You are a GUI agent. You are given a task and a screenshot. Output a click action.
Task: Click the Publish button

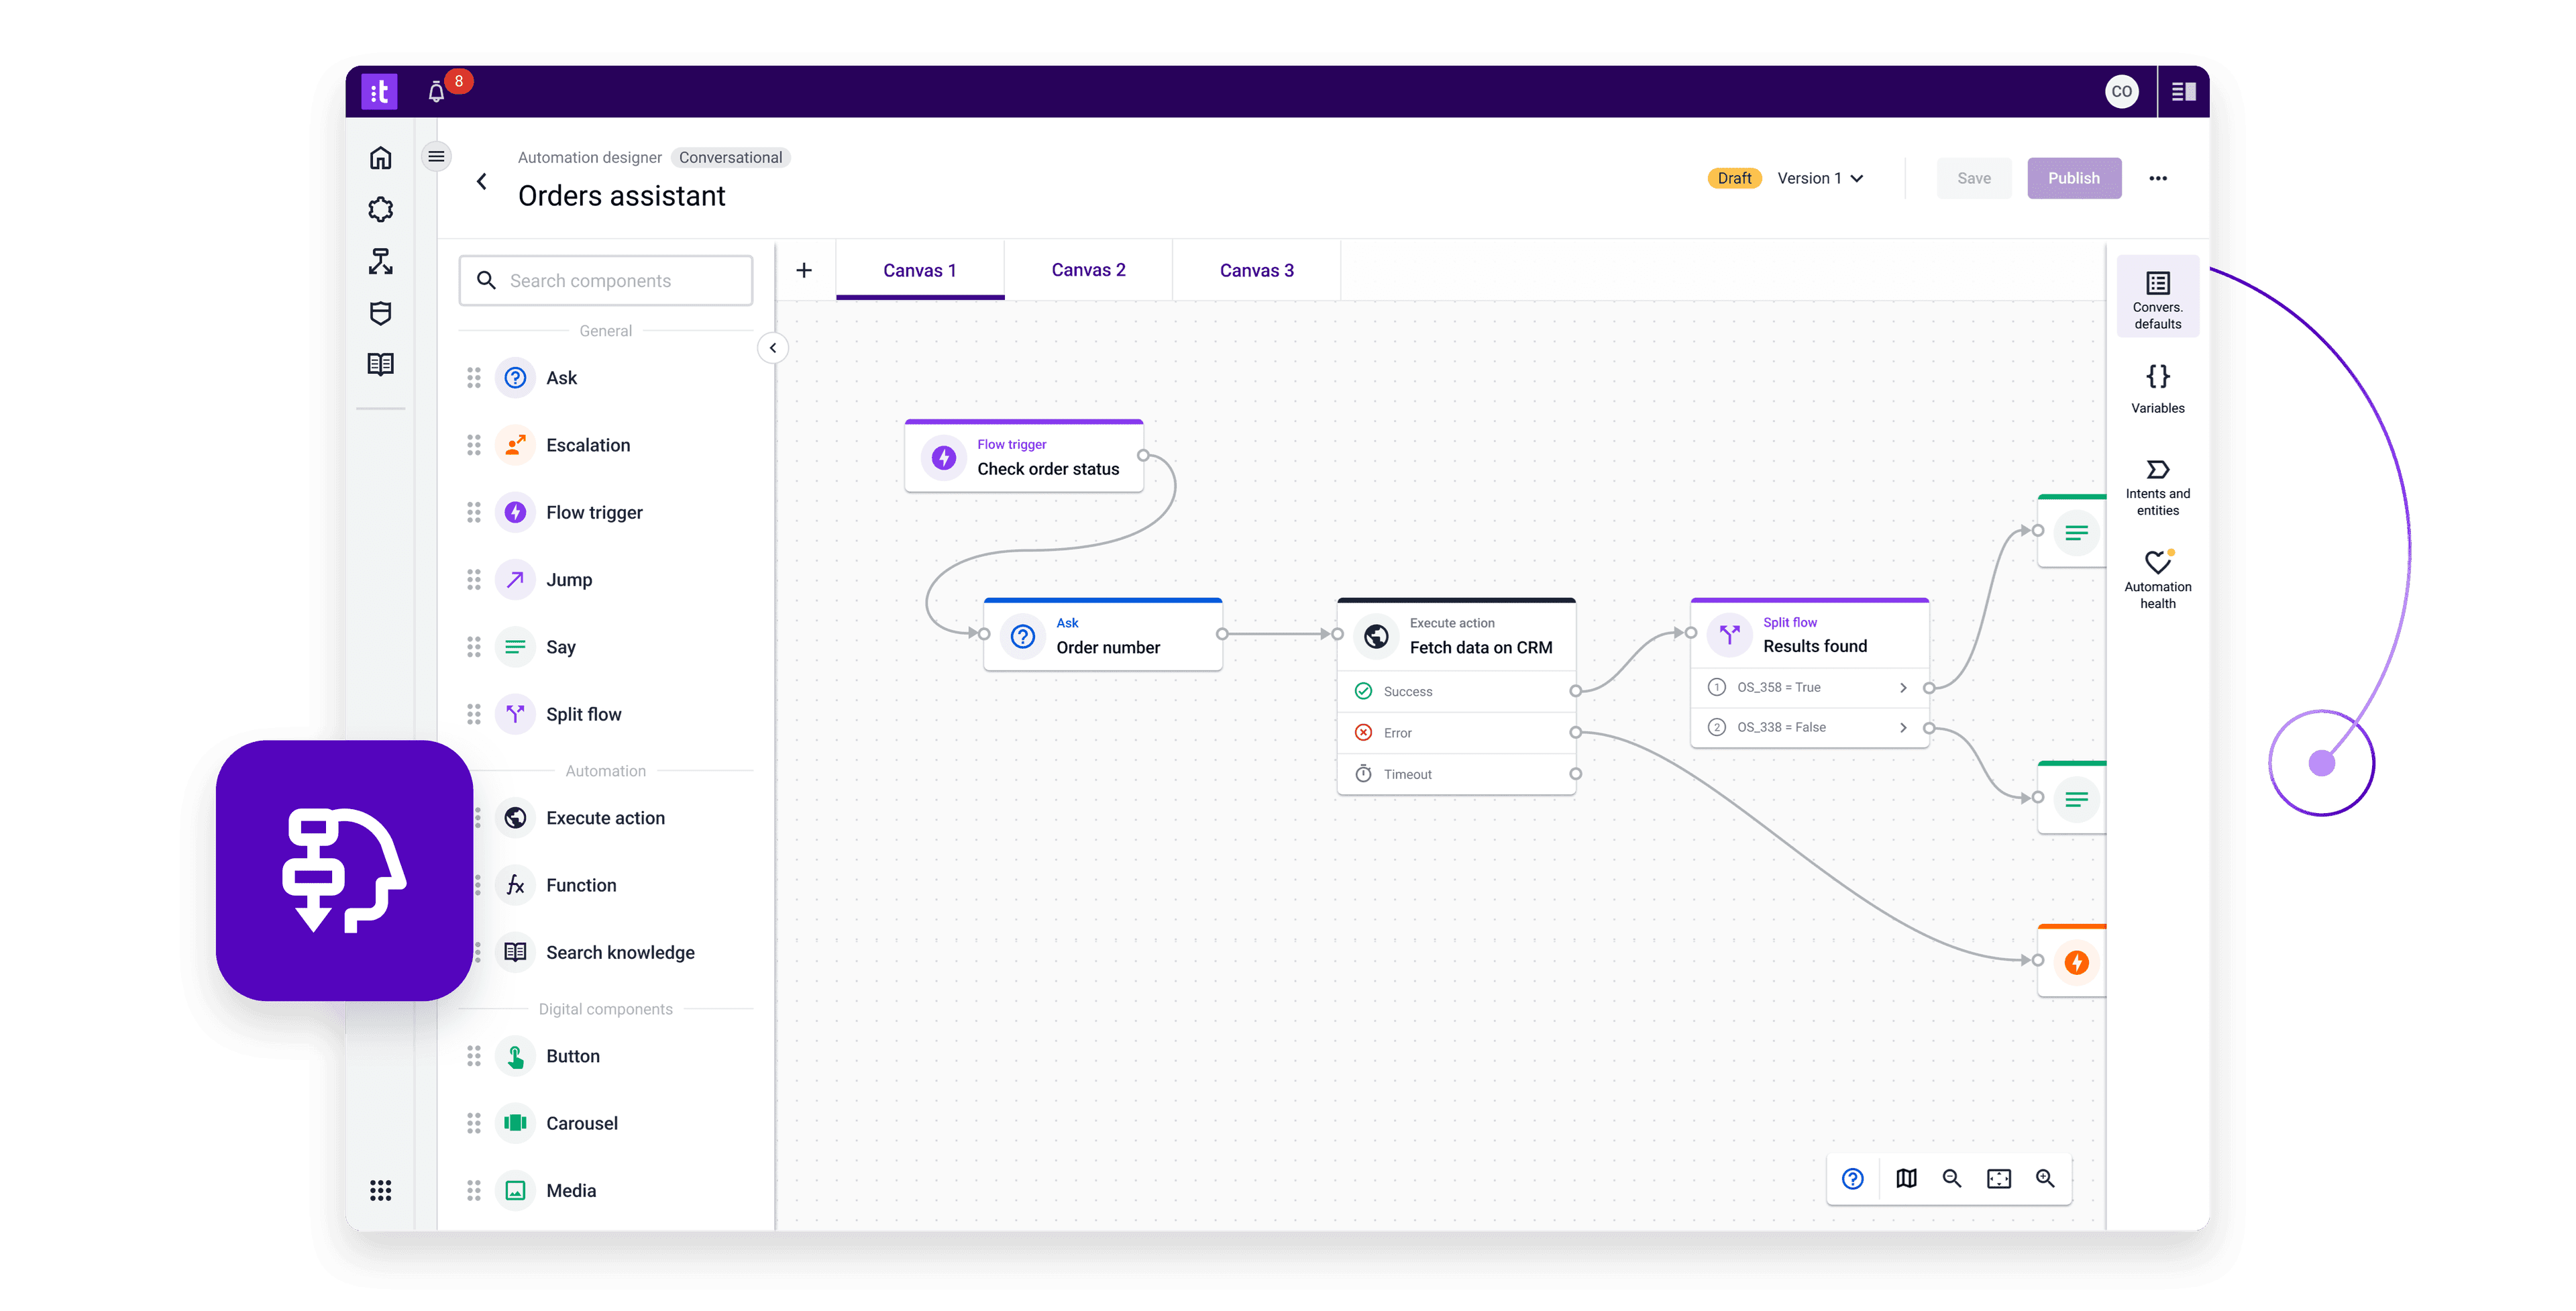2073,179
